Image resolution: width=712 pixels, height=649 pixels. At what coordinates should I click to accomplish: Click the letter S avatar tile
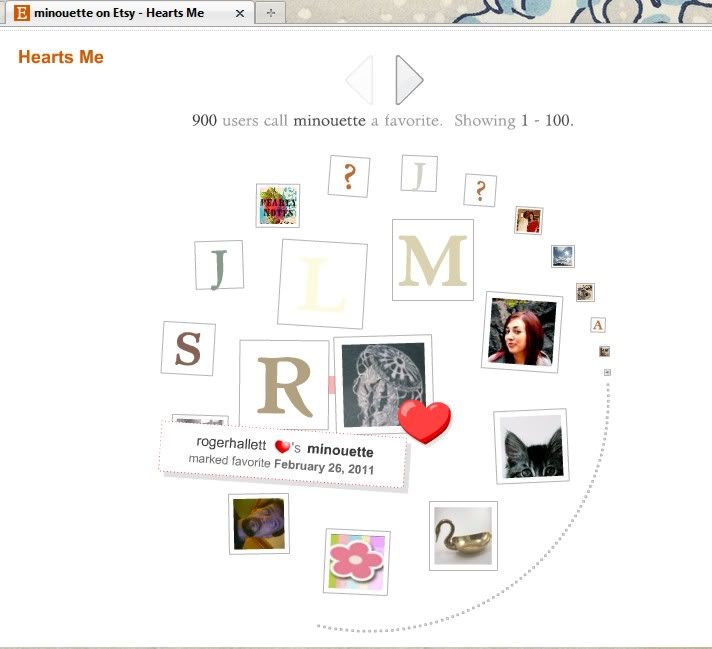188,349
